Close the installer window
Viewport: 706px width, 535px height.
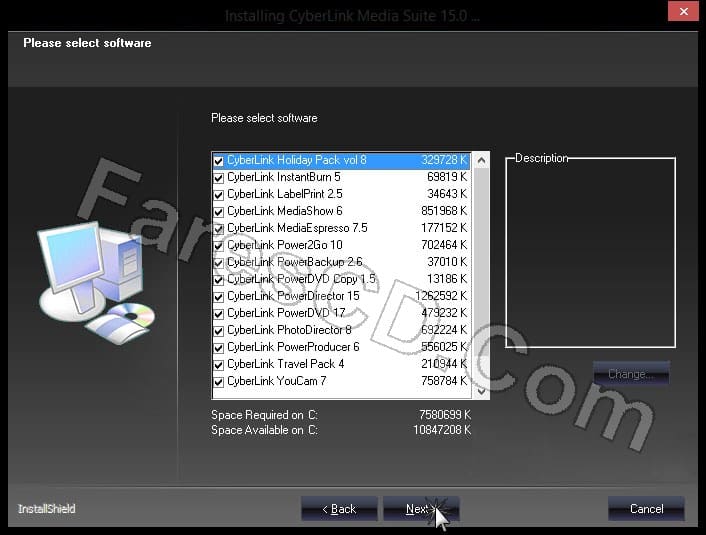point(683,11)
